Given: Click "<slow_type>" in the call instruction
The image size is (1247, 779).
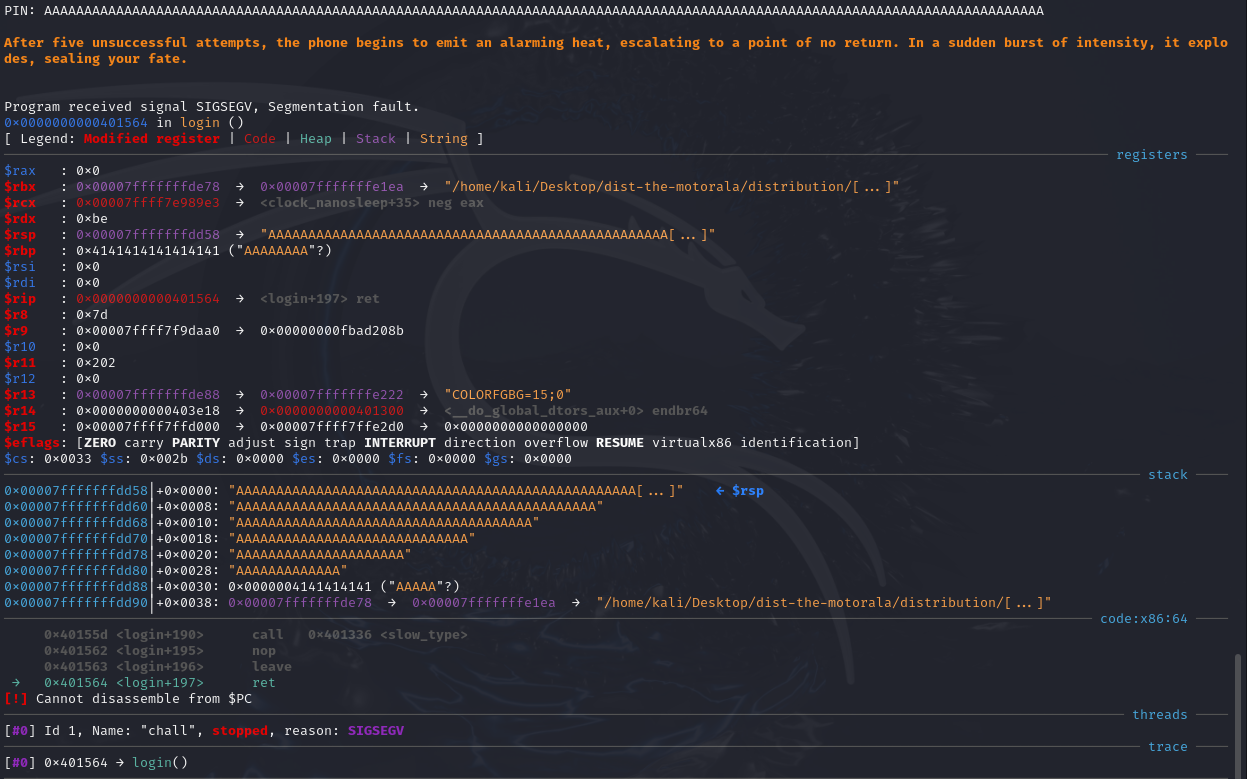Looking at the screenshot, I should click(424, 635).
